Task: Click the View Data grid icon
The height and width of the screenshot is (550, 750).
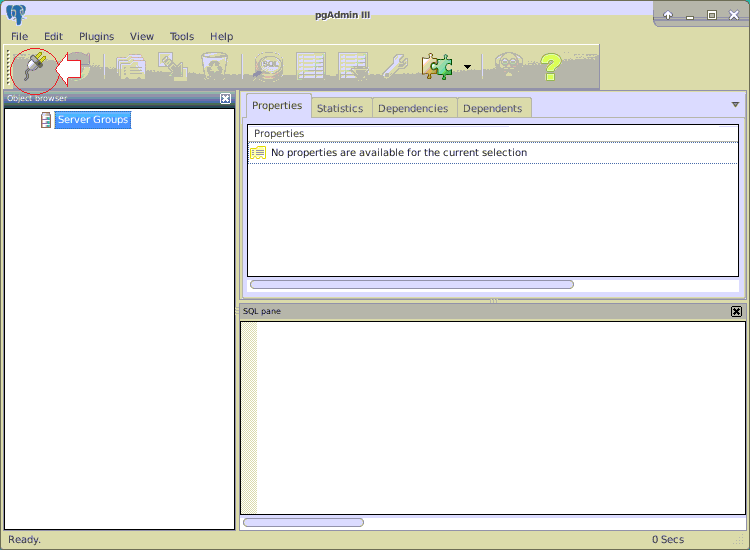Action: (x=310, y=66)
